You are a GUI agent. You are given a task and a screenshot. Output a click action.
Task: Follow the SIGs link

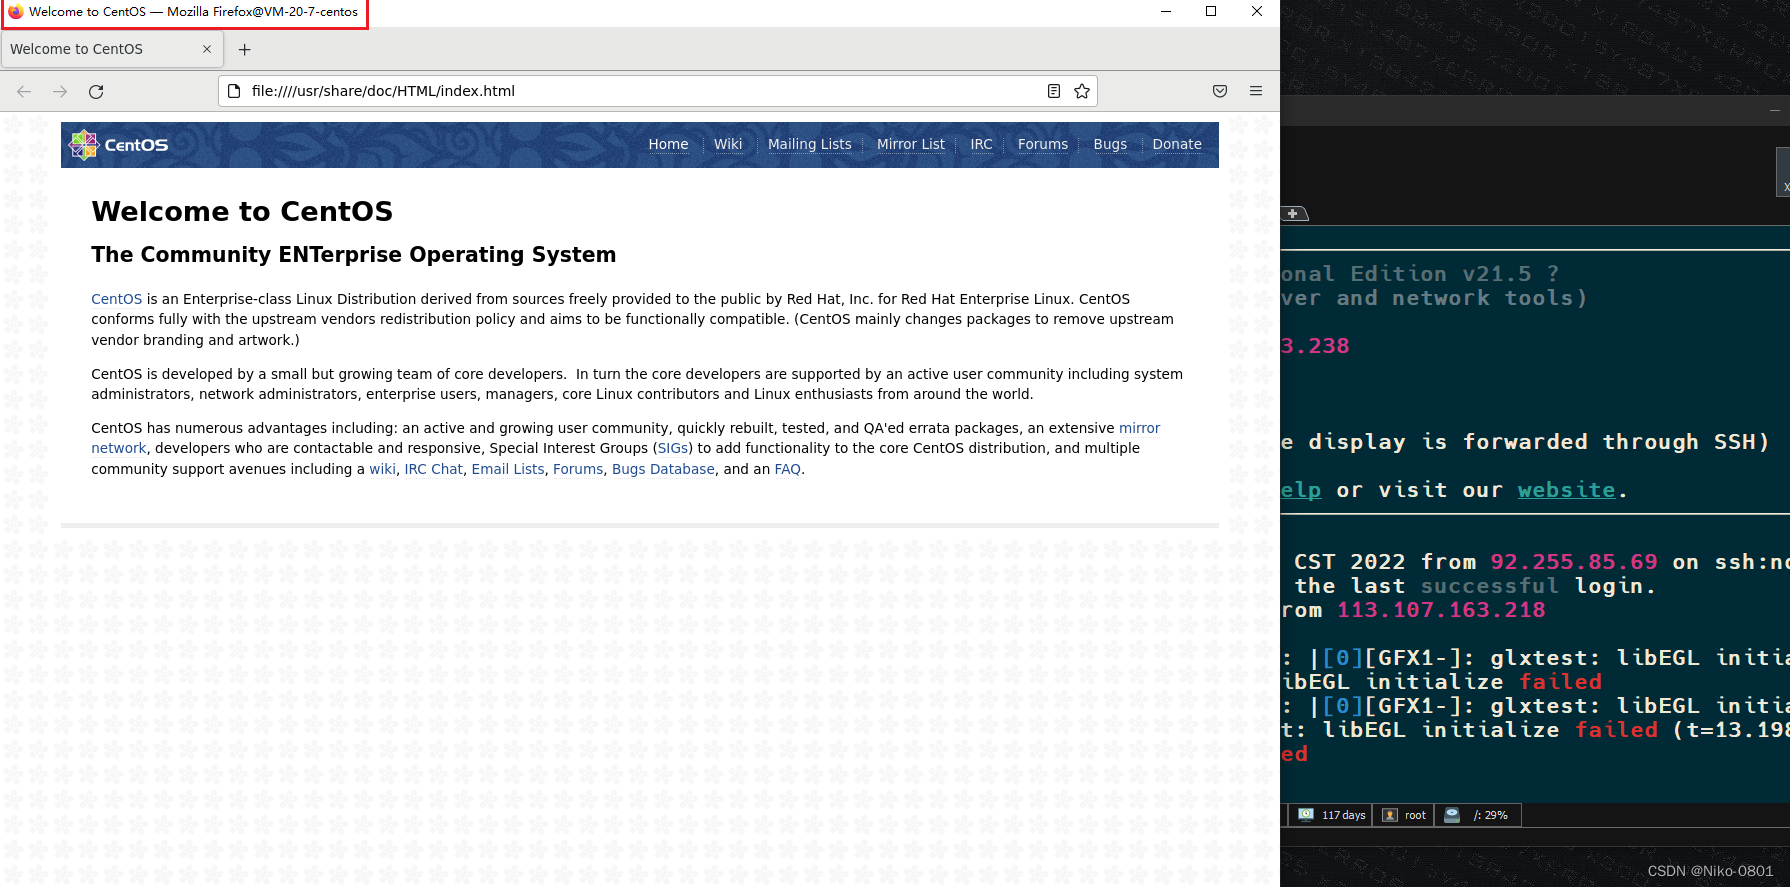pos(672,448)
